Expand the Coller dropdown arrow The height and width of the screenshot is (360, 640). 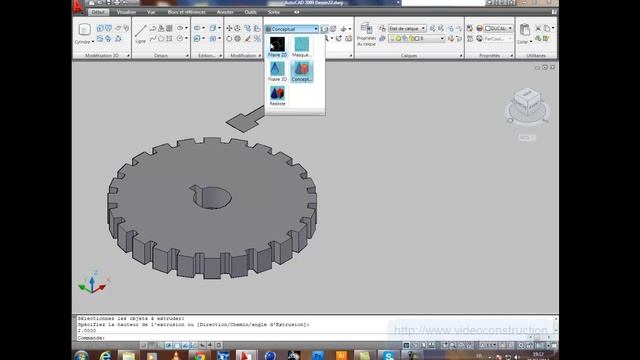(531, 42)
